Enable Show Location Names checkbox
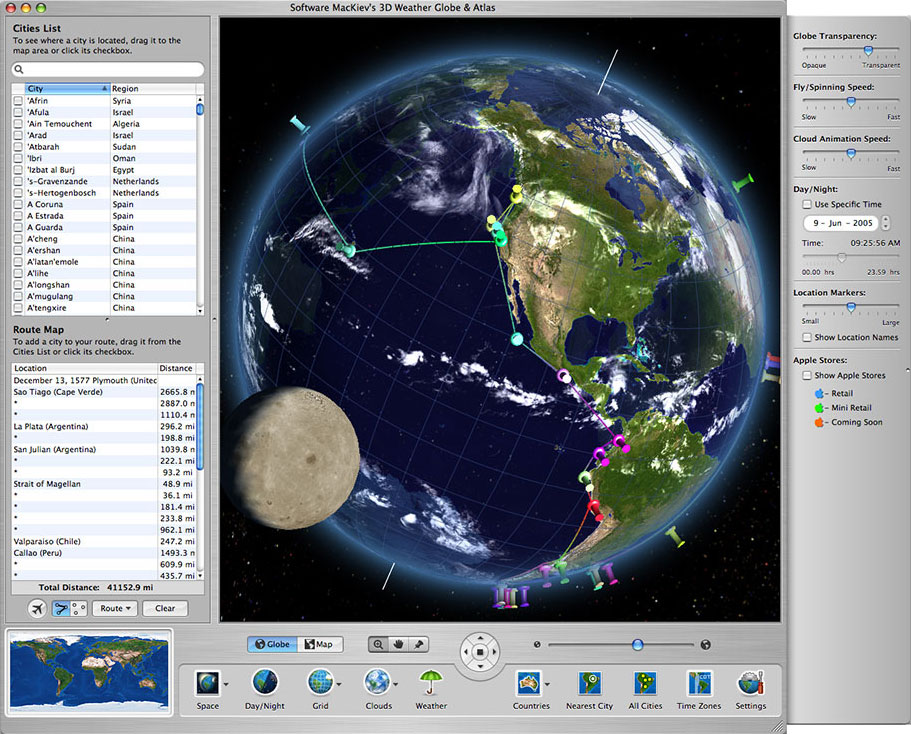This screenshot has height=734, width=911. pyautogui.click(x=807, y=338)
